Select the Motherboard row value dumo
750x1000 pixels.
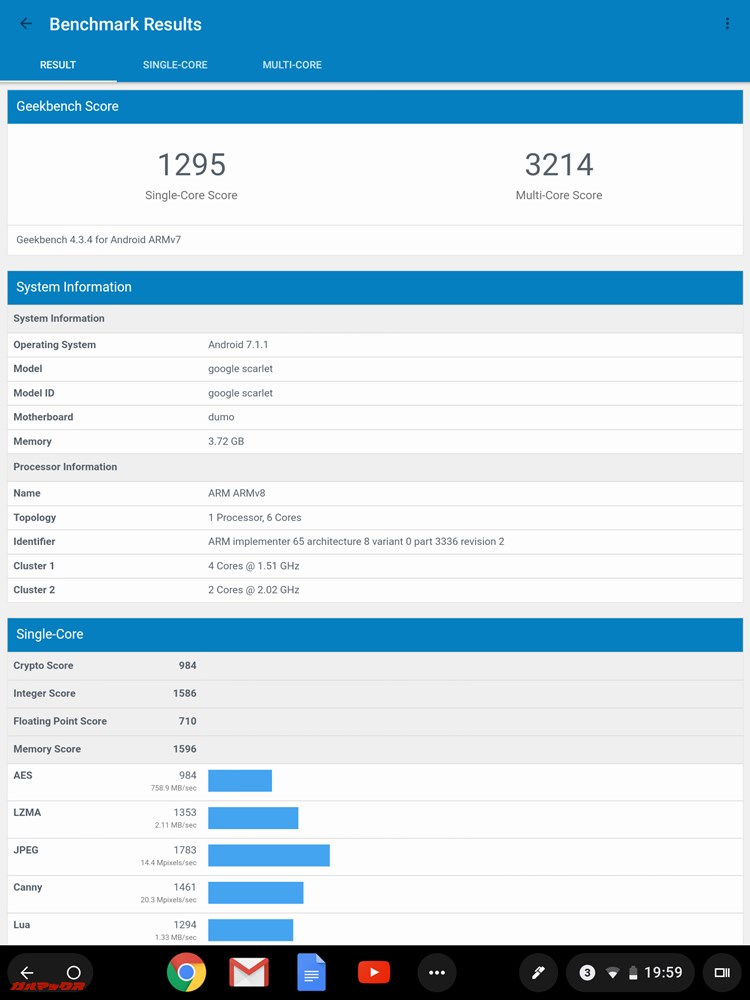pos(221,417)
